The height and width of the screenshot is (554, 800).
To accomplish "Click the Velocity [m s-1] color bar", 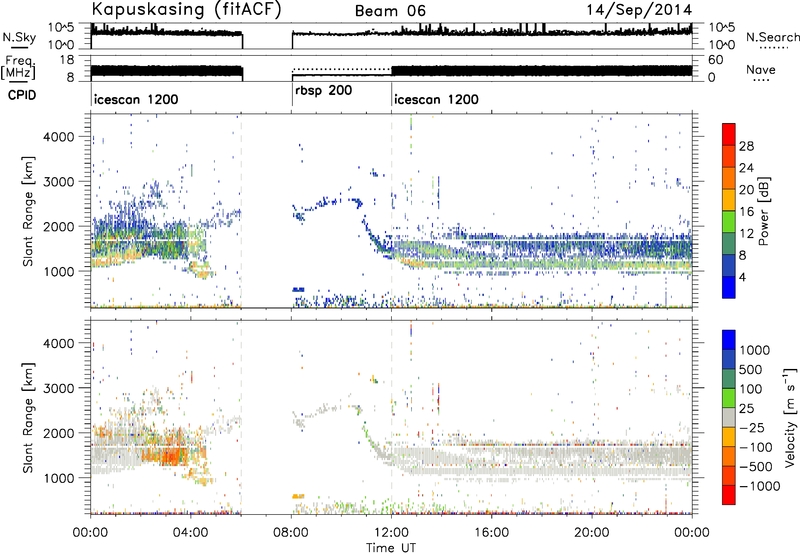I will pos(729,417).
